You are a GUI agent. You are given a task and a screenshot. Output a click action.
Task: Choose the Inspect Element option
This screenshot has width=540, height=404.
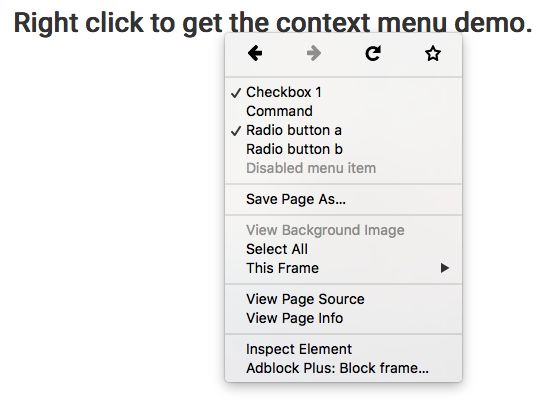click(x=343, y=349)
